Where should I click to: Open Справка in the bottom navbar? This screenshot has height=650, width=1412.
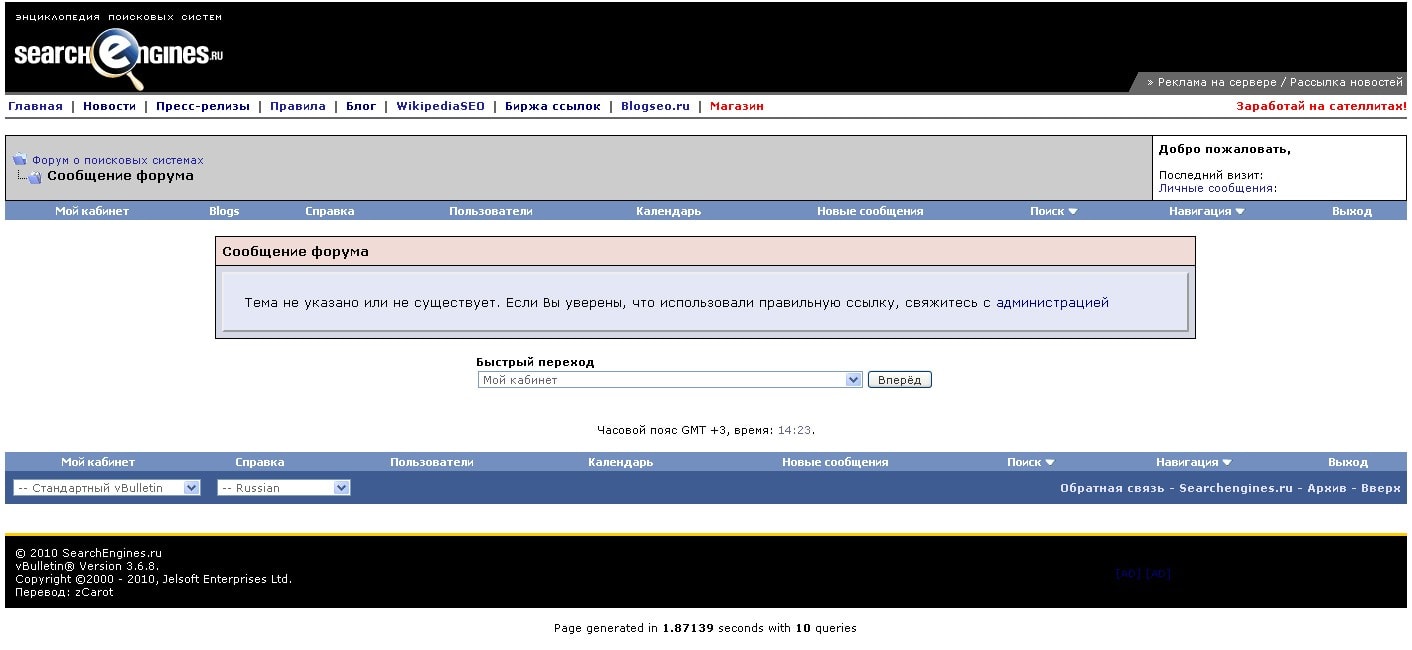point(260,462)
